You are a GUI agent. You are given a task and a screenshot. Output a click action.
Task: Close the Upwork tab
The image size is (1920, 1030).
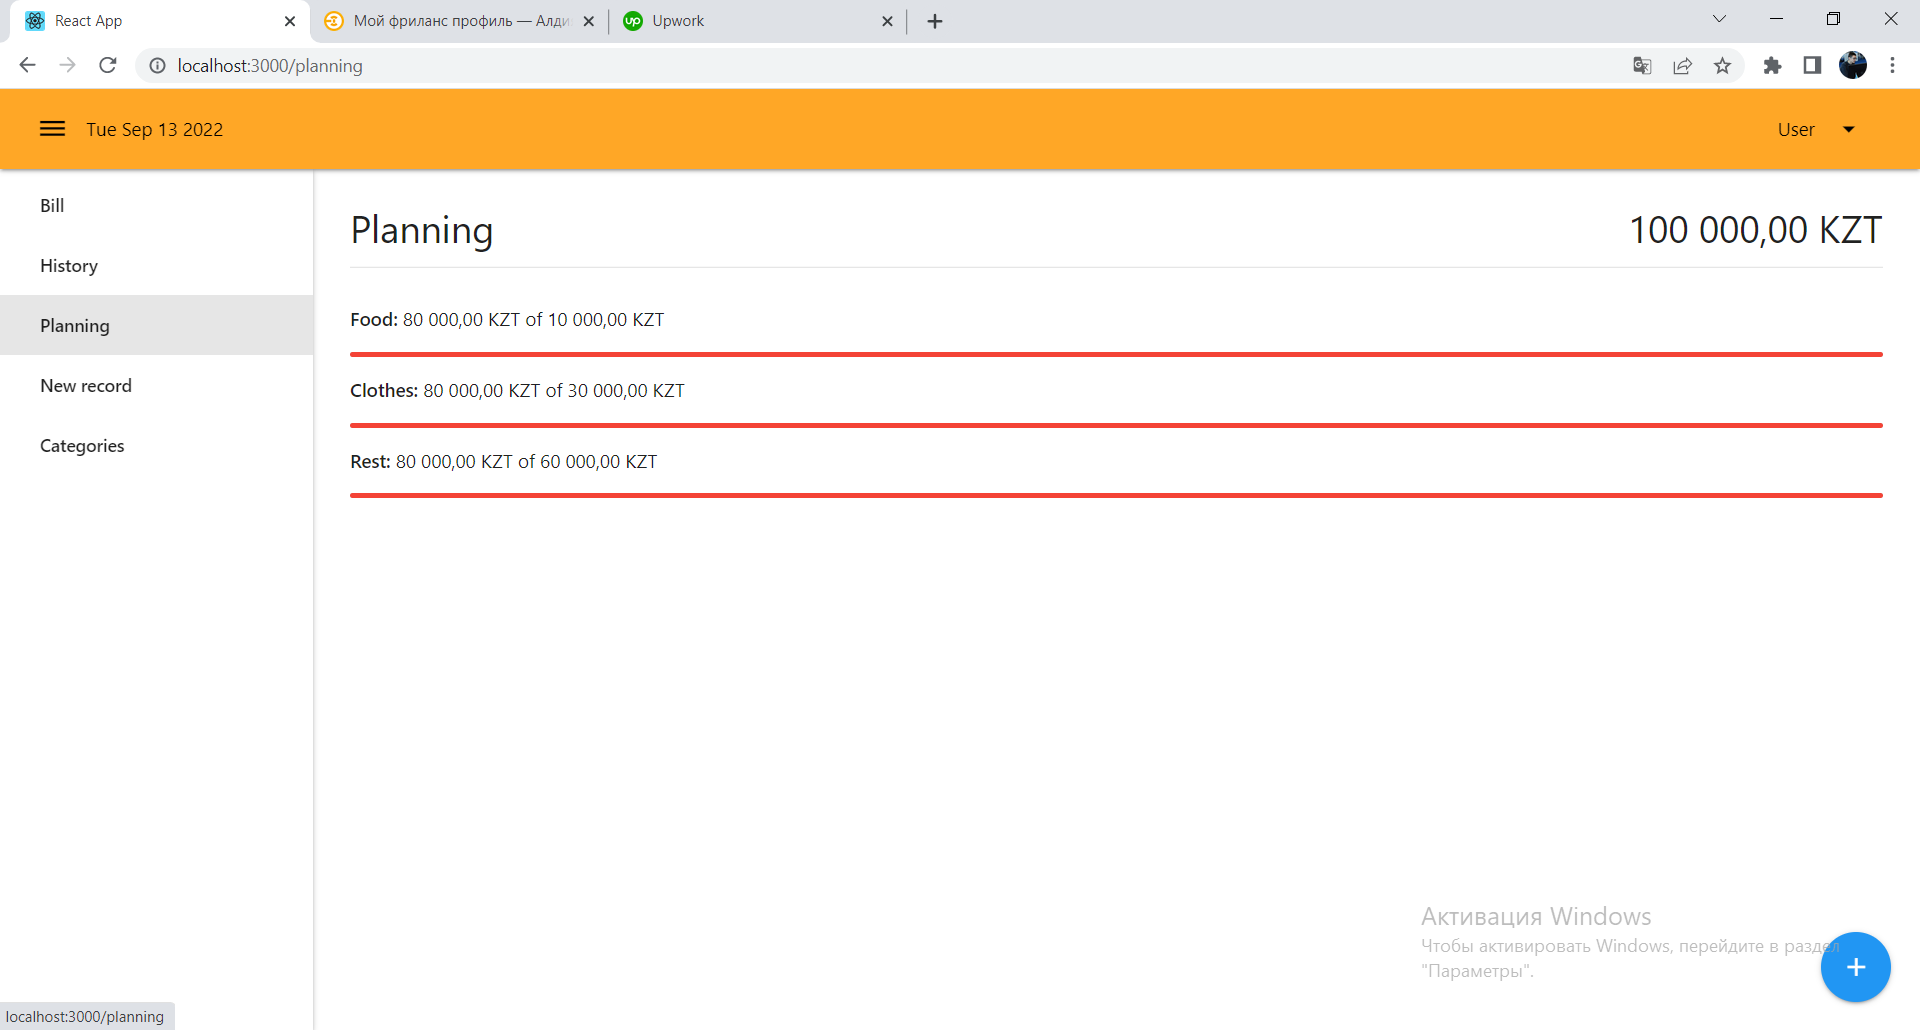pos(887,21)
